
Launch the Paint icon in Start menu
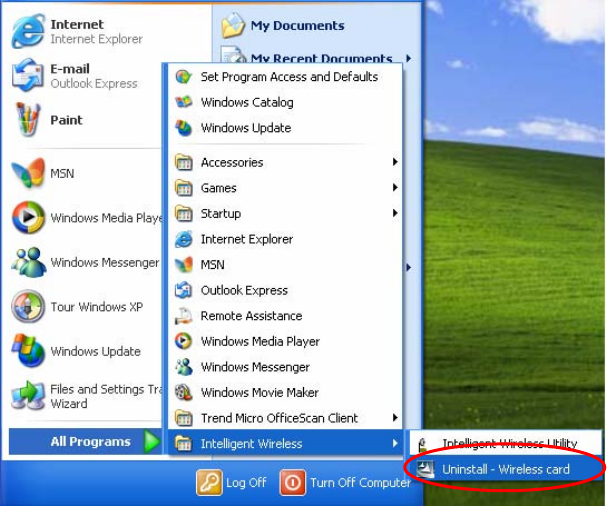tap(28, 120)
